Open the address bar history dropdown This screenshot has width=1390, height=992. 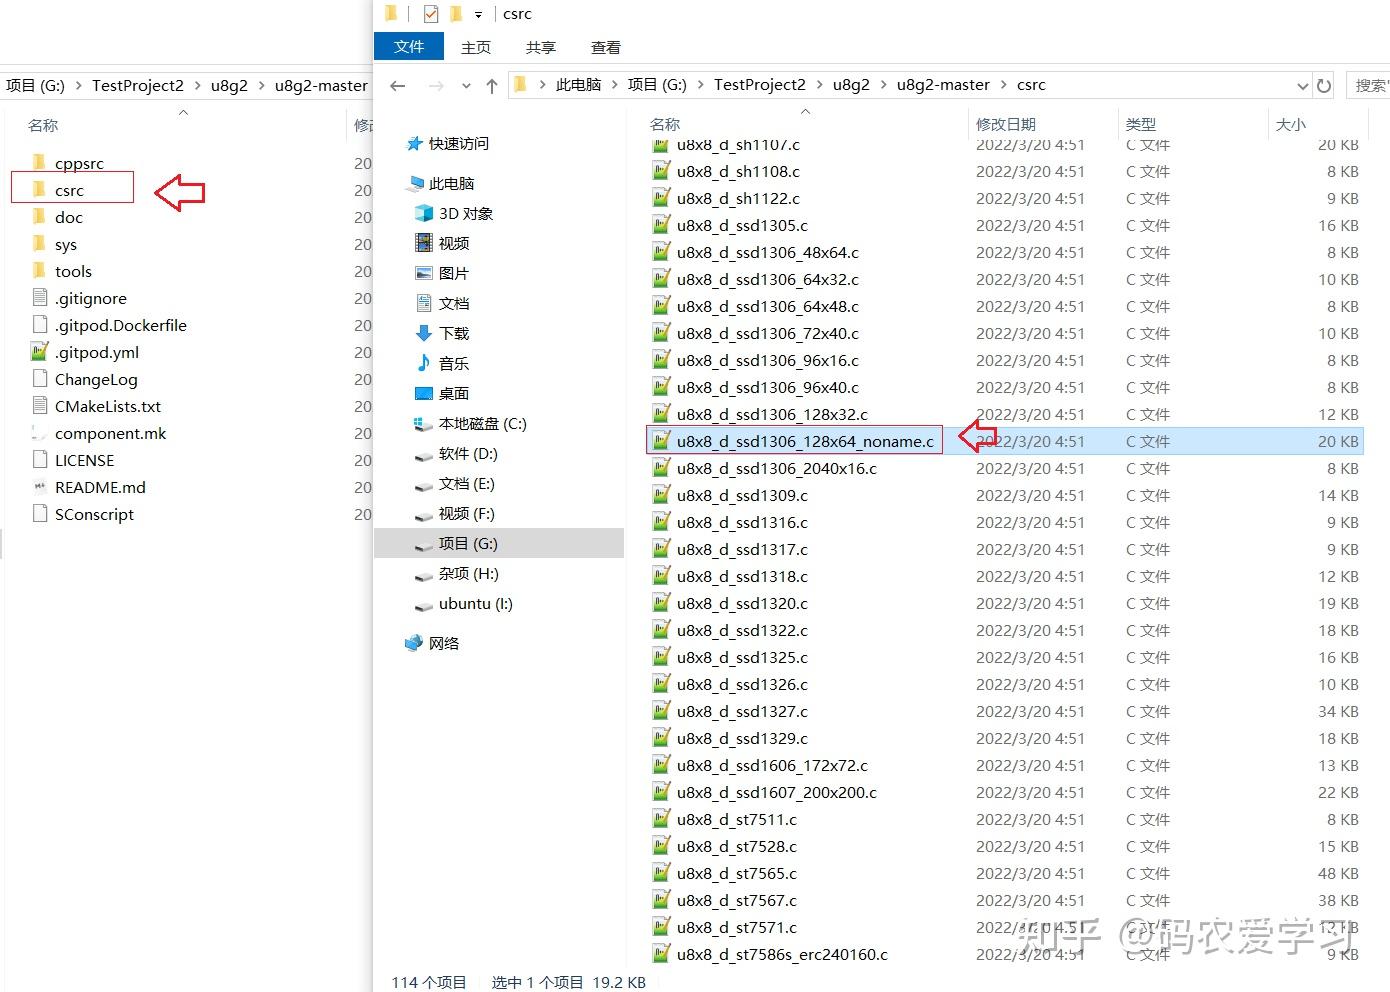click(x=1302, y=85)
